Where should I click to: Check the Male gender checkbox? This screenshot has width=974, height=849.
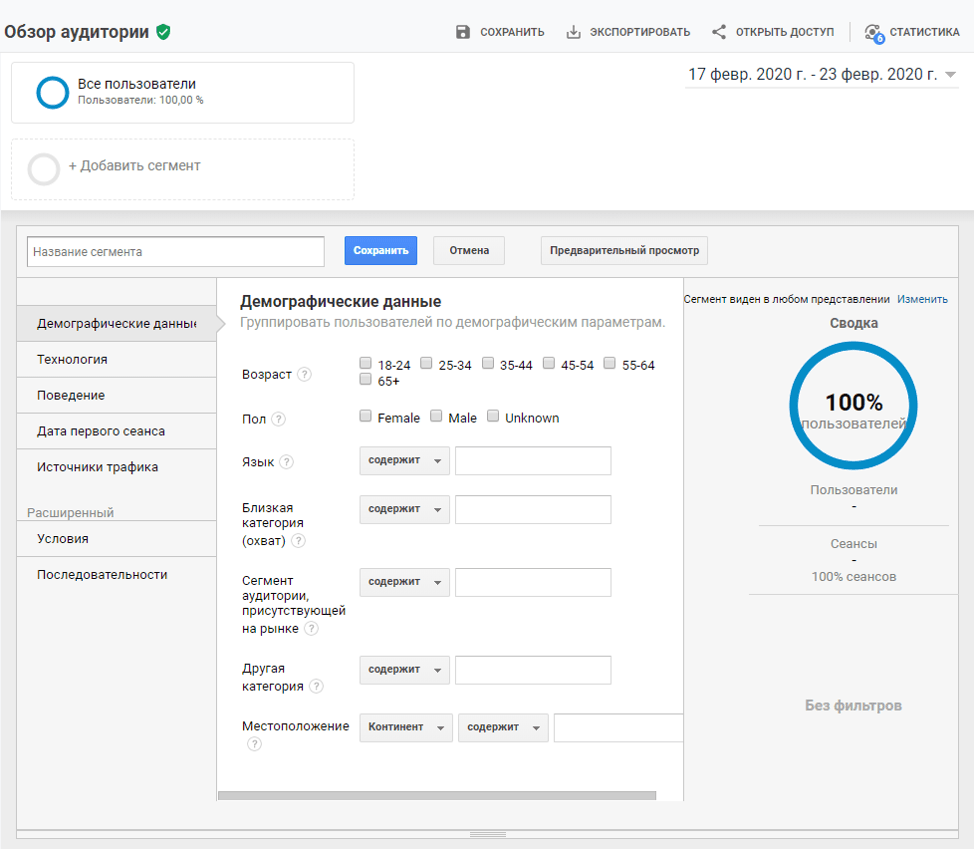[x=436, y=416]
